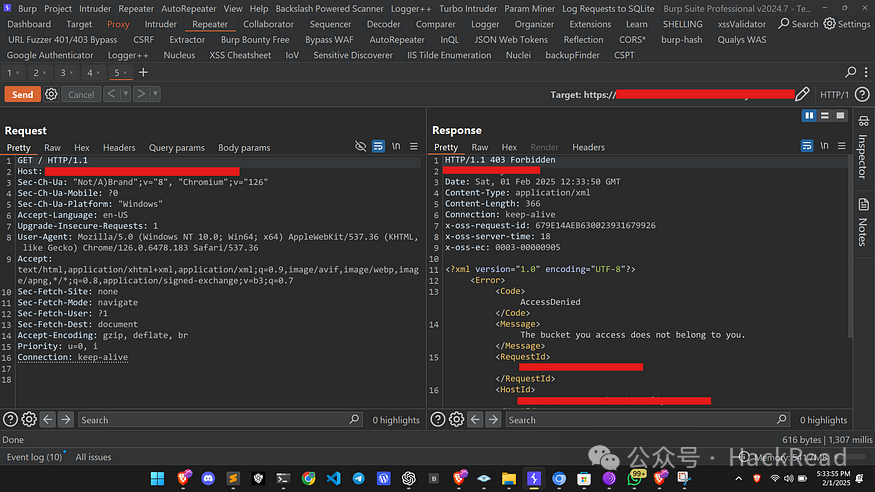Screen dimensions: 875x492
Task: Select combined tabbed layout view
Action: 840,115
